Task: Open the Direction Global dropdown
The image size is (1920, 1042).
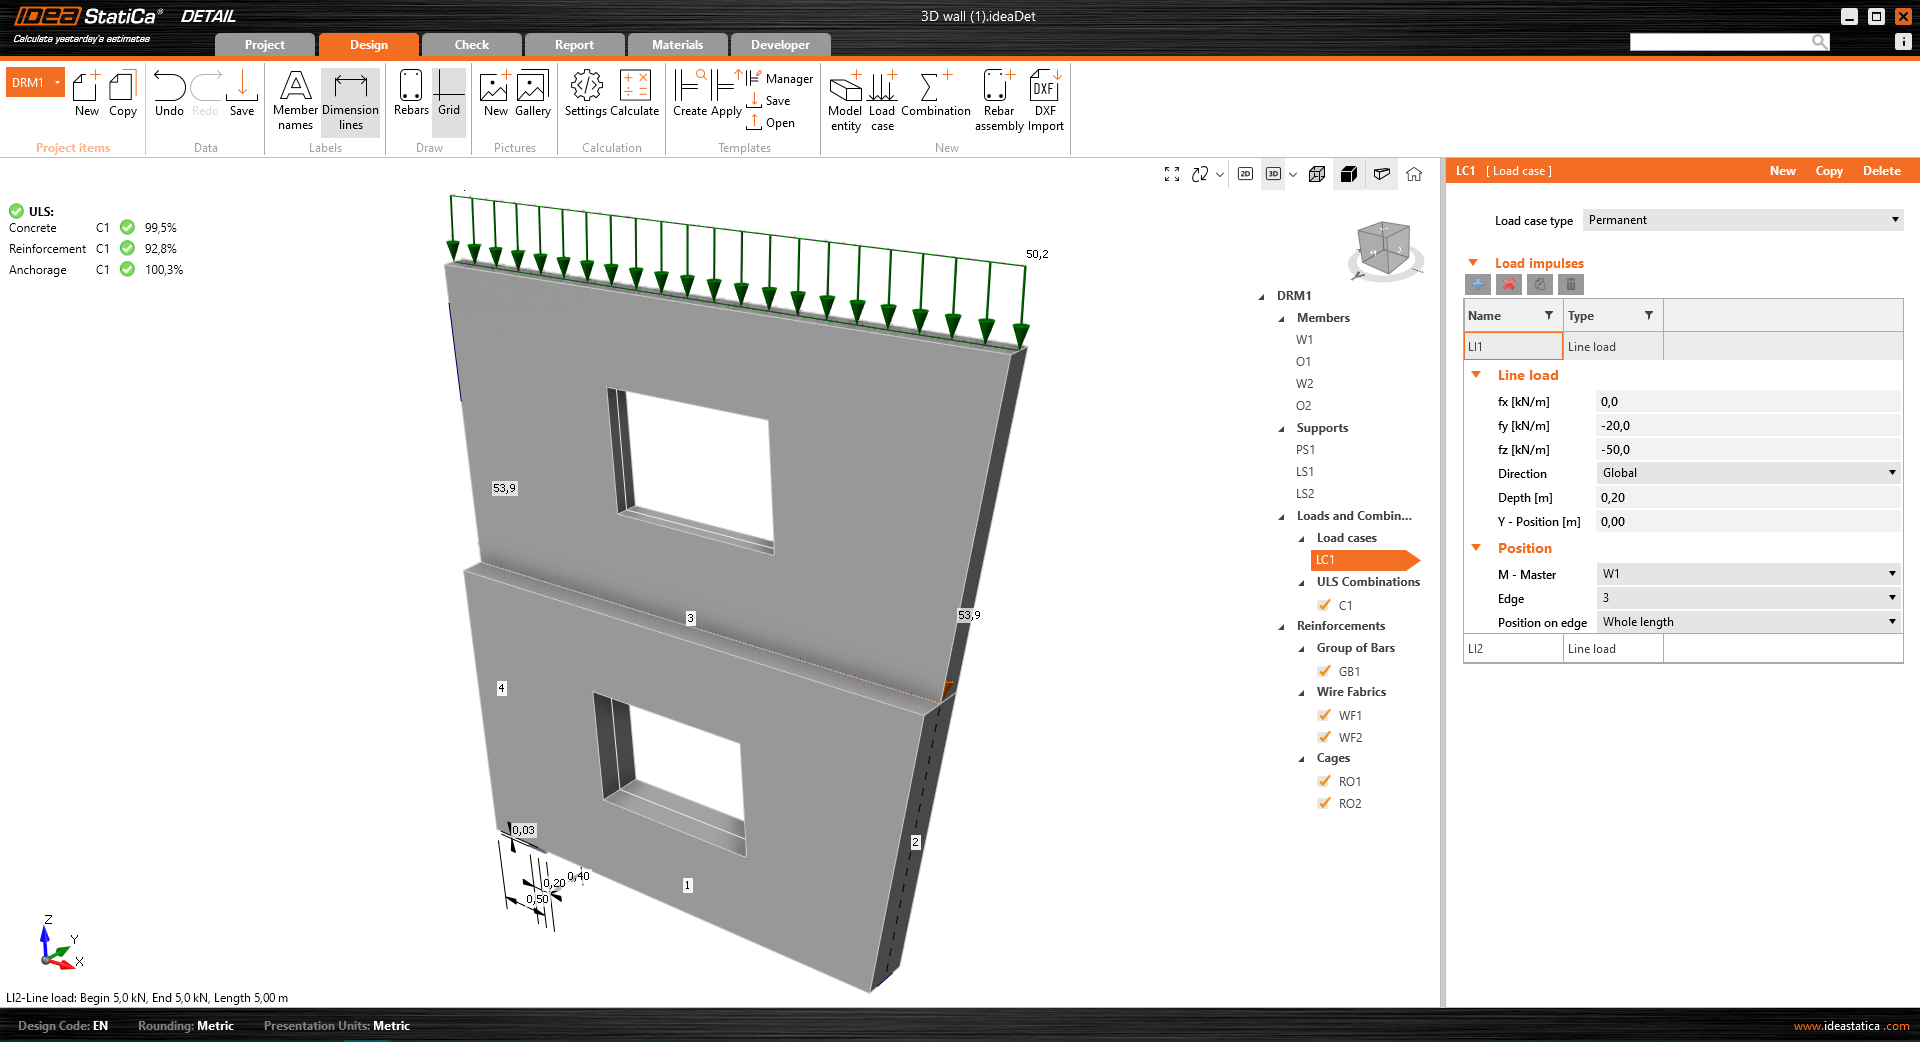Action: click(1748, 473)
